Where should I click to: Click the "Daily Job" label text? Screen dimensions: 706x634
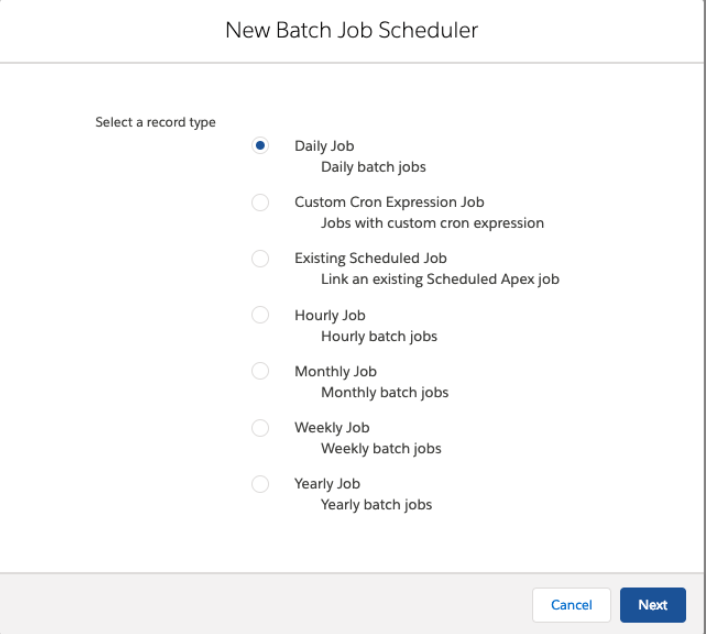(x=325, y=146)
